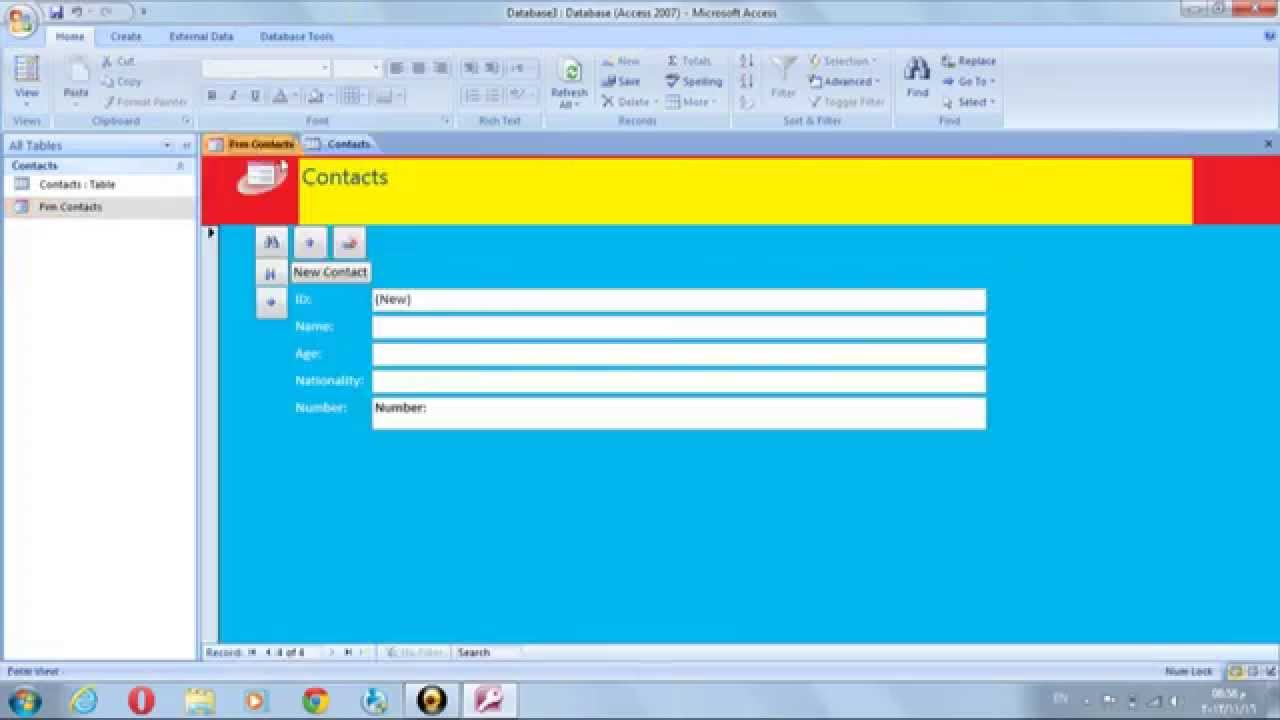Switch to the Contacts document tab

click(339, 144)
